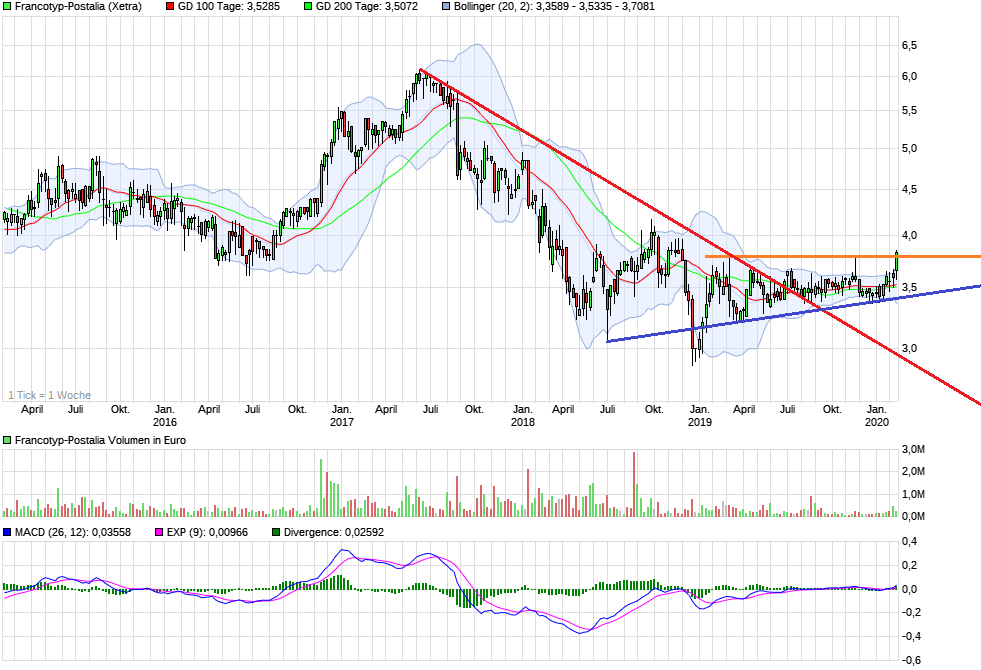The image size is (981, 670).
Task: Click the blue Bollinger legend swatch
Action: click(446, 6)
